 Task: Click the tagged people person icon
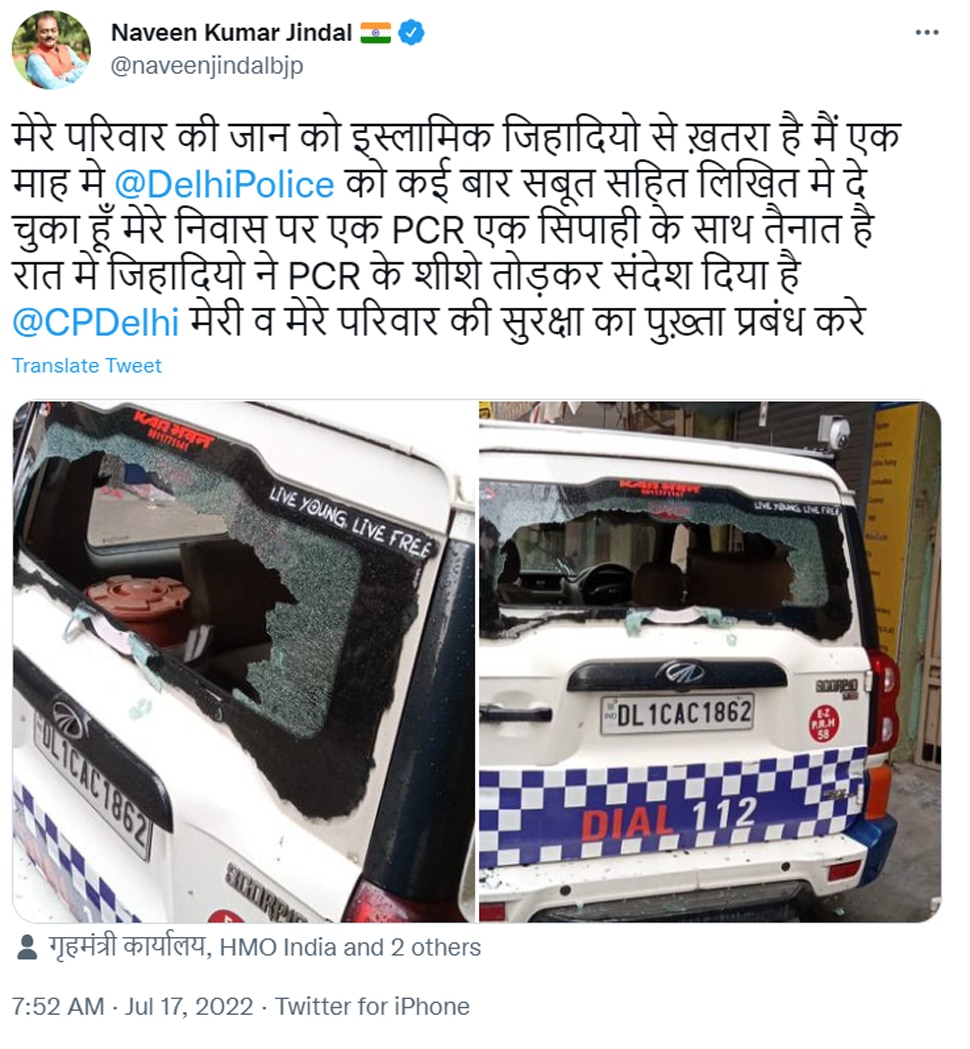tap(26, 947)
